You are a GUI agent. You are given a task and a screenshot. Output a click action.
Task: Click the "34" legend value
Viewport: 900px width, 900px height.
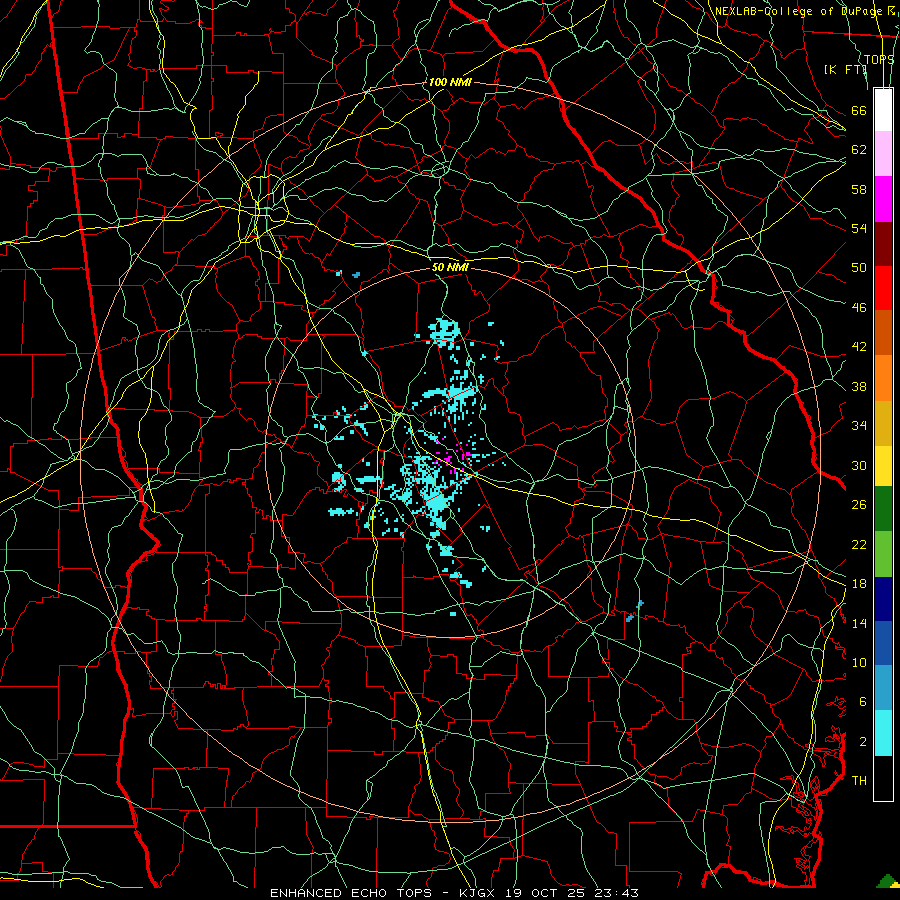click(x=859, y=426)
